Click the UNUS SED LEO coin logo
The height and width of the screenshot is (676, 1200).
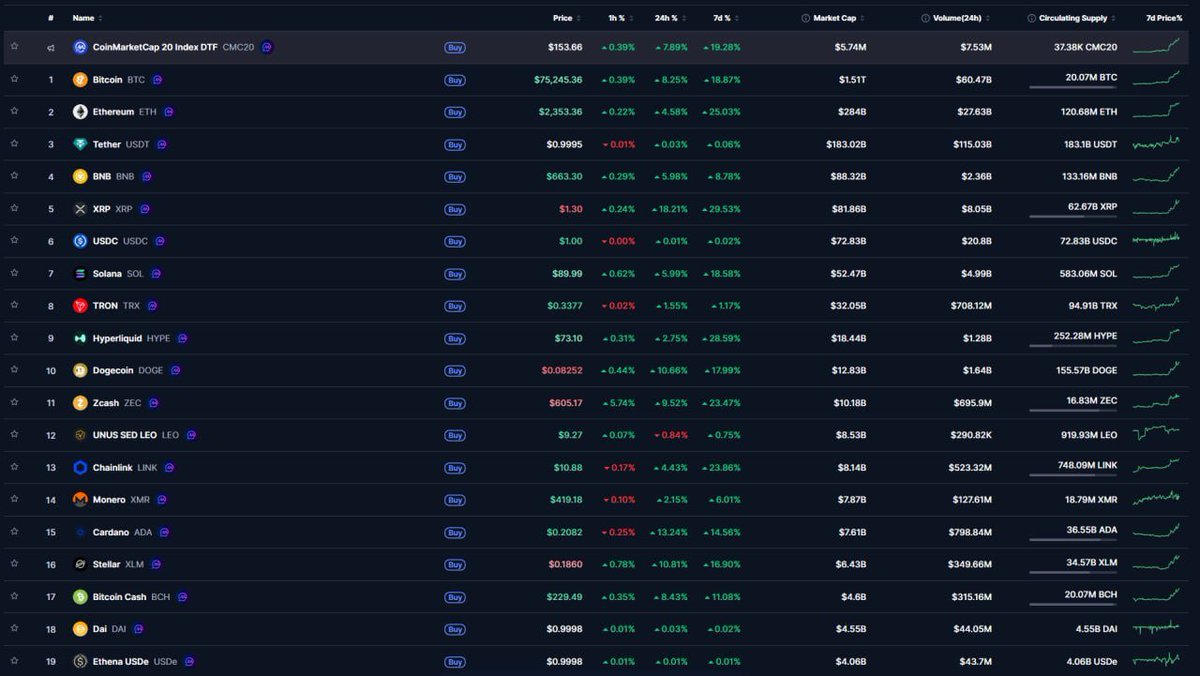(80, 435)
